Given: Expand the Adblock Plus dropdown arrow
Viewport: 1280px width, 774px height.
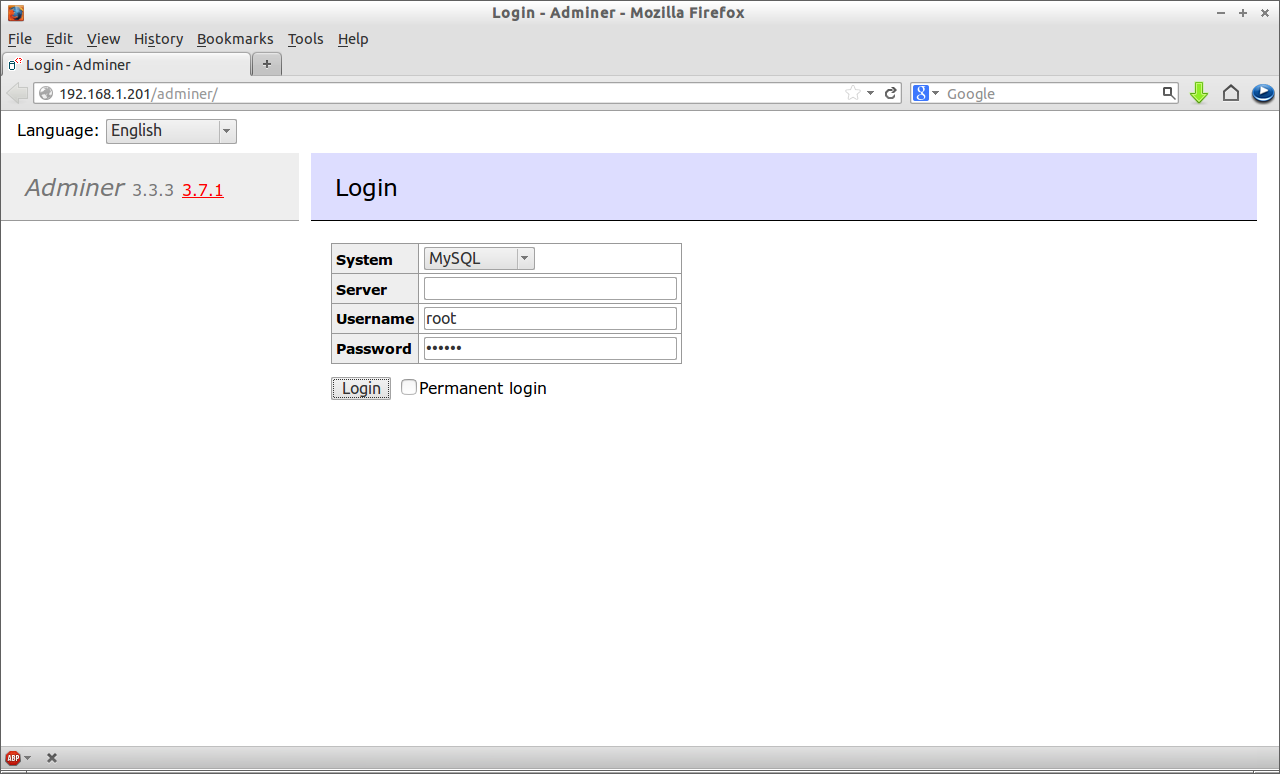Looking at the screenshot, I should [x=28, y=758].
